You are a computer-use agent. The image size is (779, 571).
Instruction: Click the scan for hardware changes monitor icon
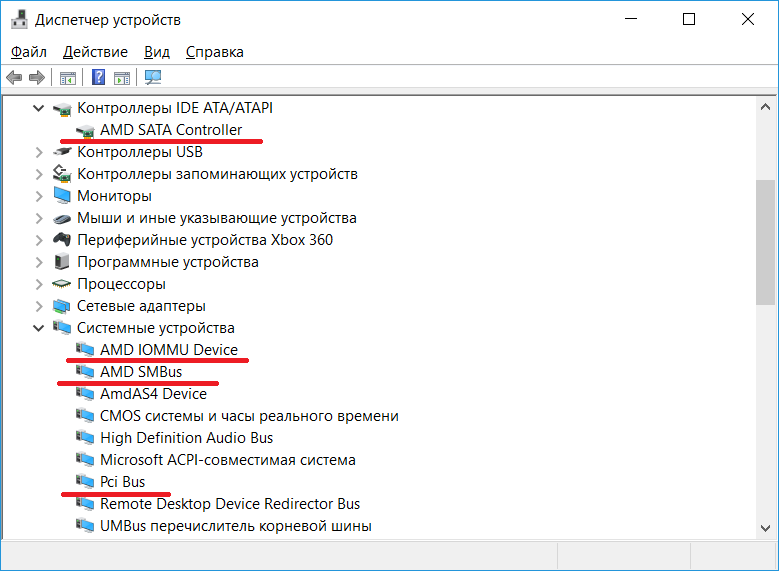[x=153, y=78]
